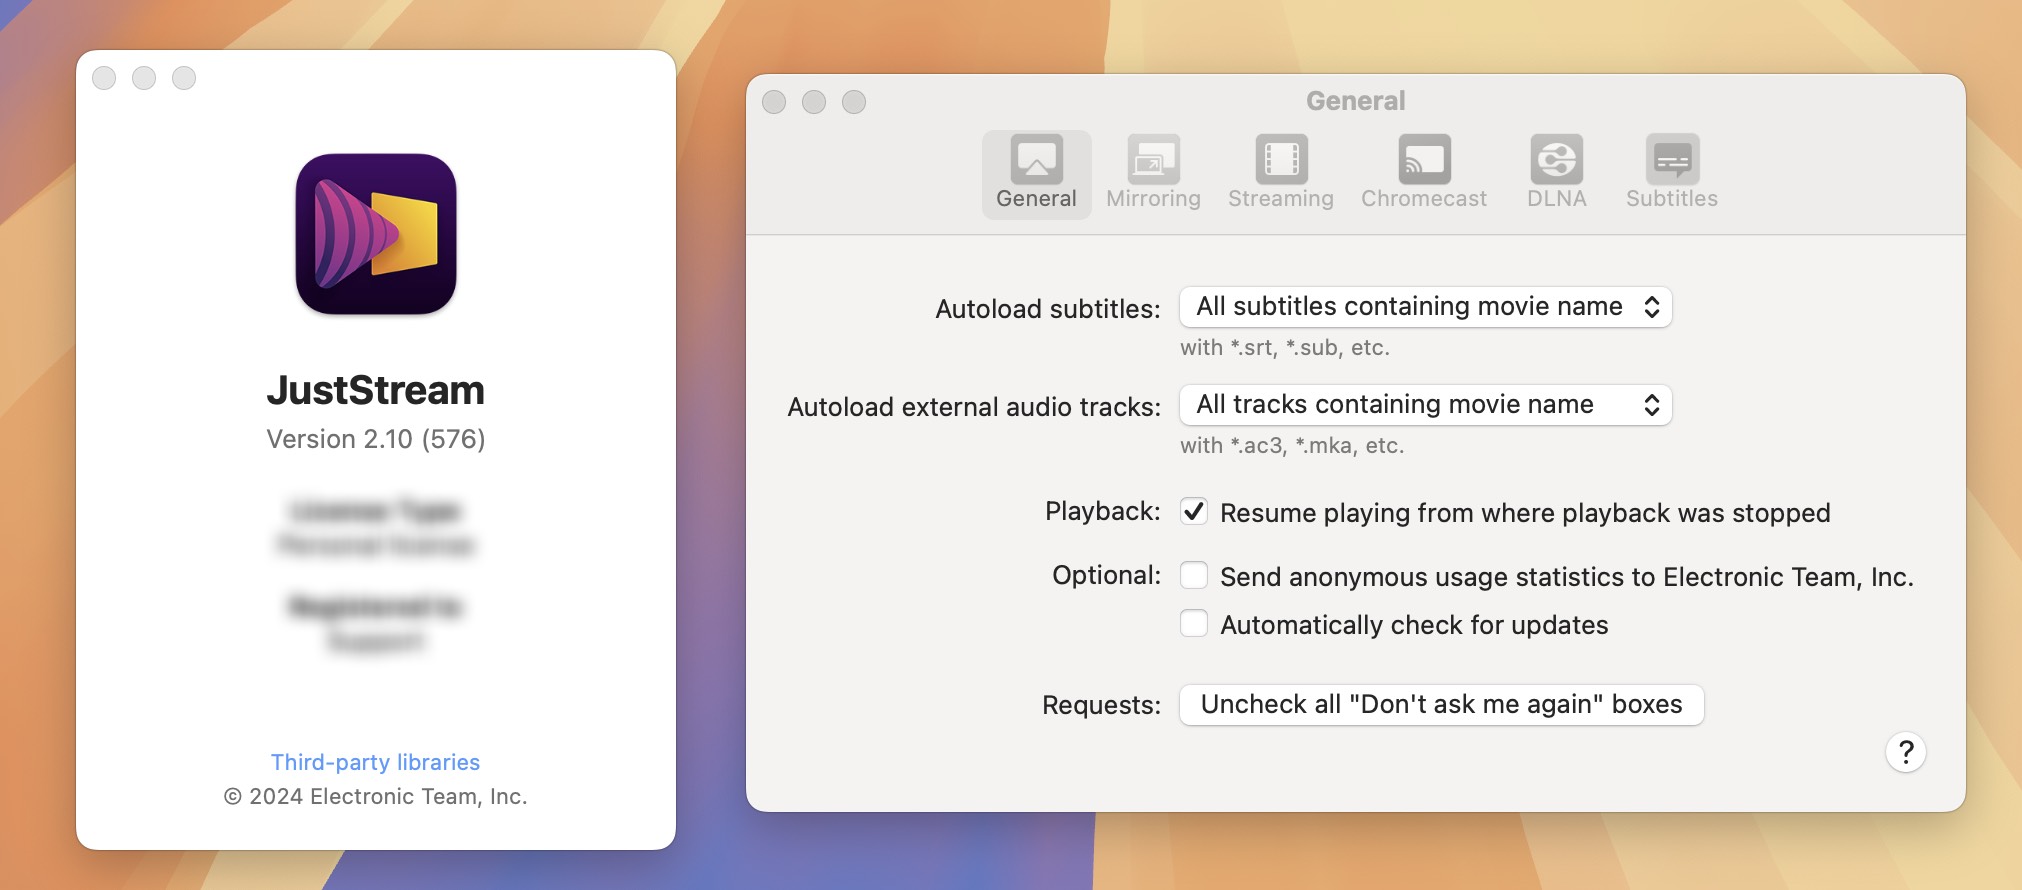This screenshot has width=2022, height=890.
Task: Open the Autoload external audio tracks dropdown
Action: tap(1426, 405)
